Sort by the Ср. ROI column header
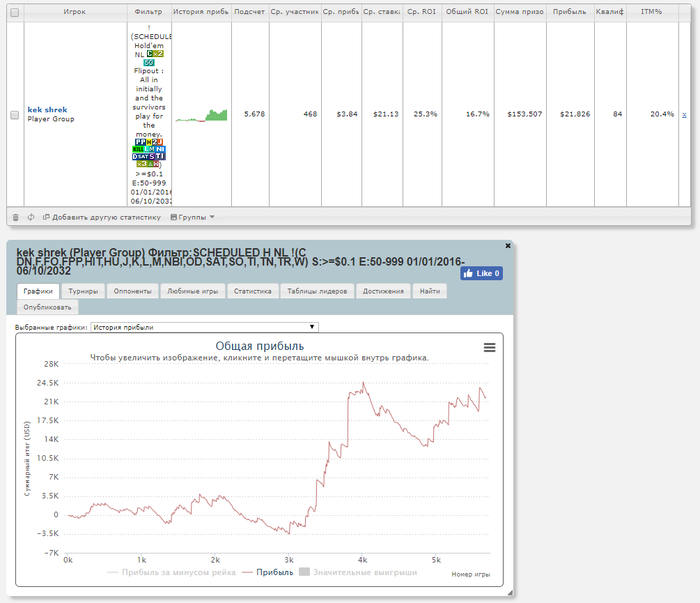Viewport: 700px width, 603px height. click(422, 12)
